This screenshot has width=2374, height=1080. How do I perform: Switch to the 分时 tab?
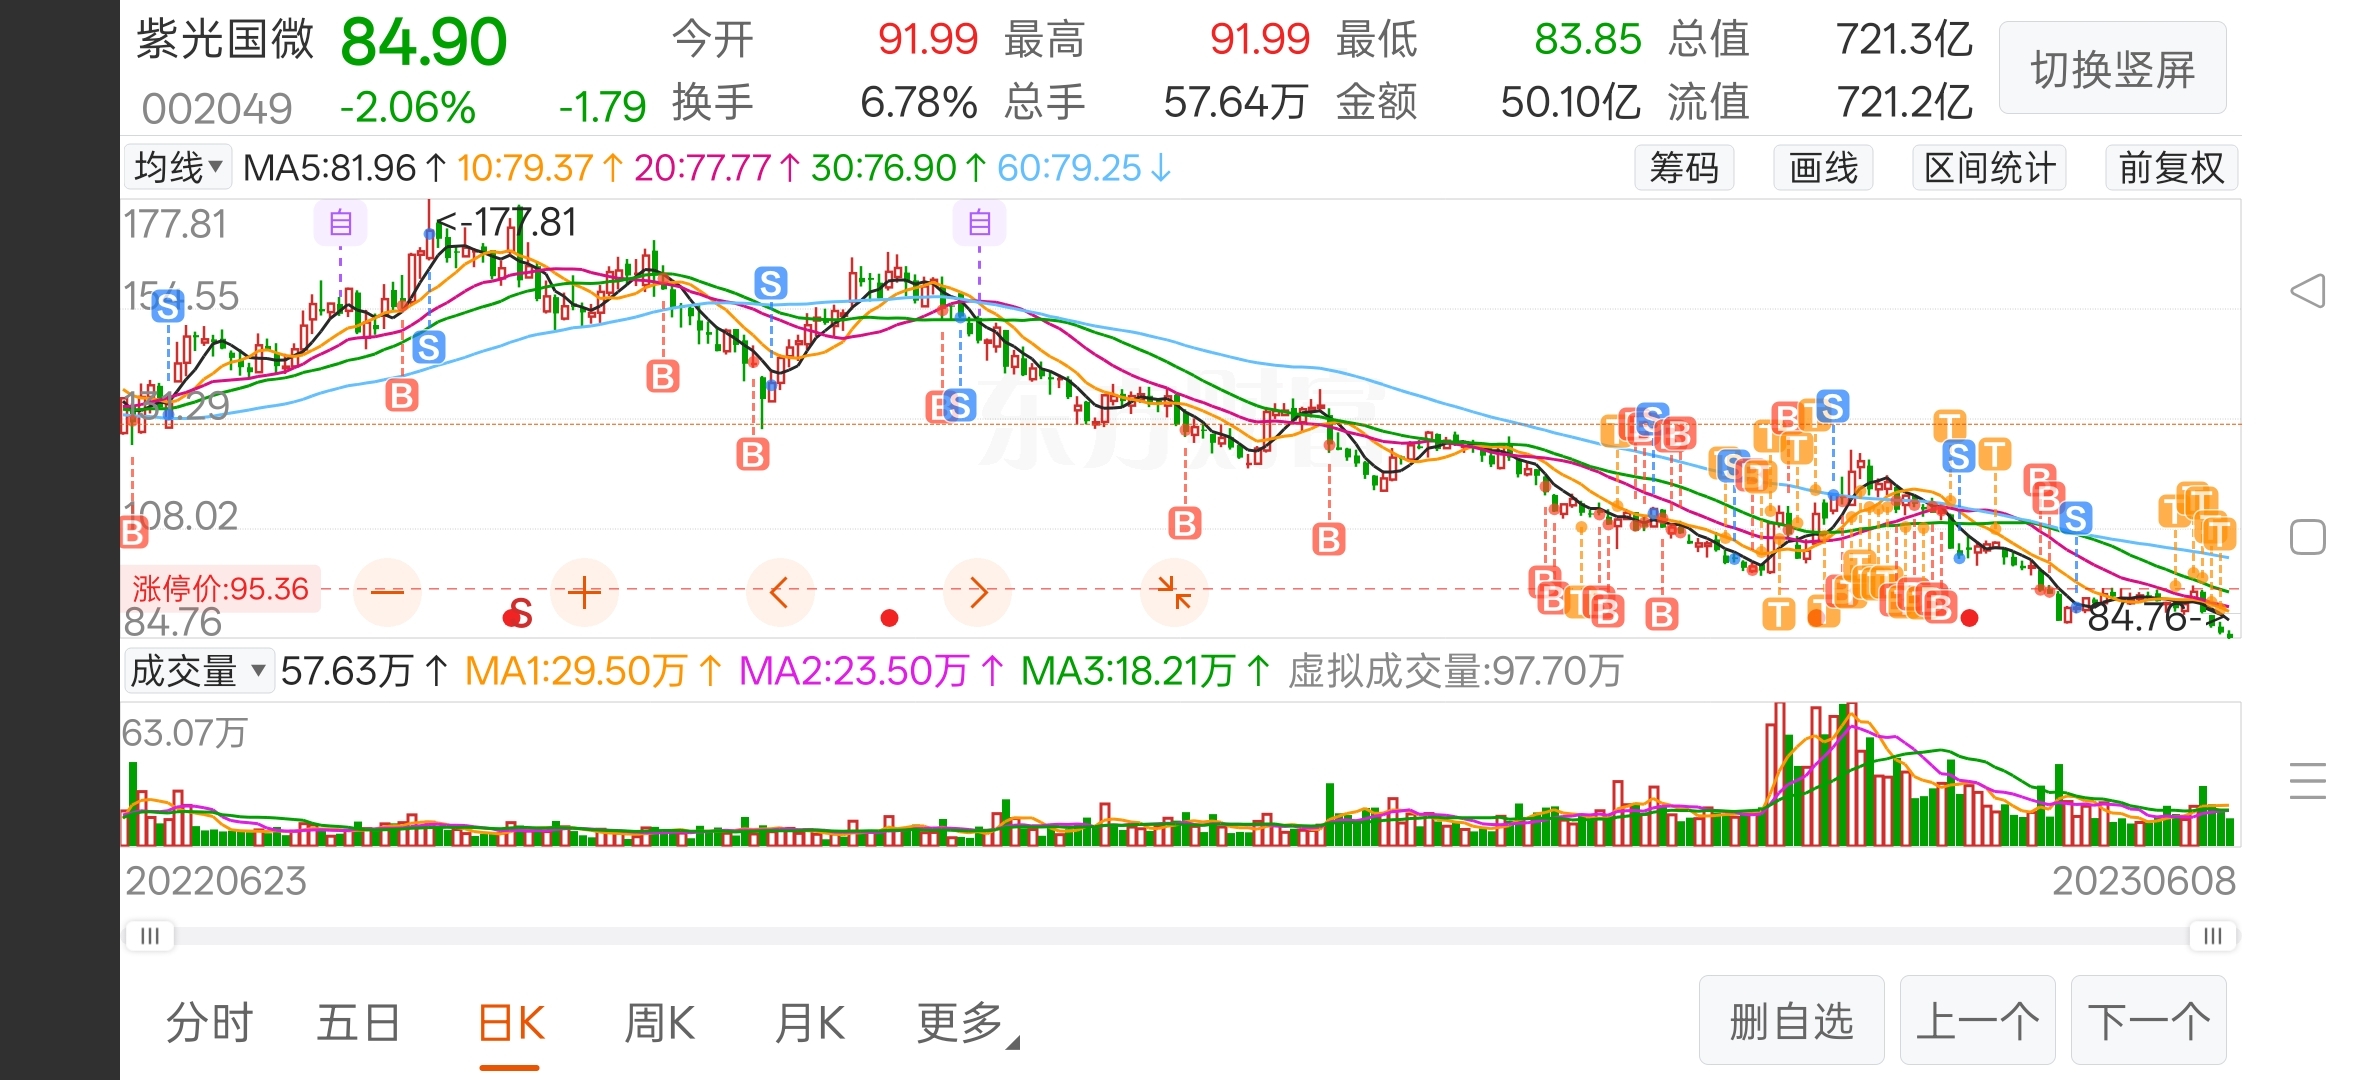[209, 1023]
